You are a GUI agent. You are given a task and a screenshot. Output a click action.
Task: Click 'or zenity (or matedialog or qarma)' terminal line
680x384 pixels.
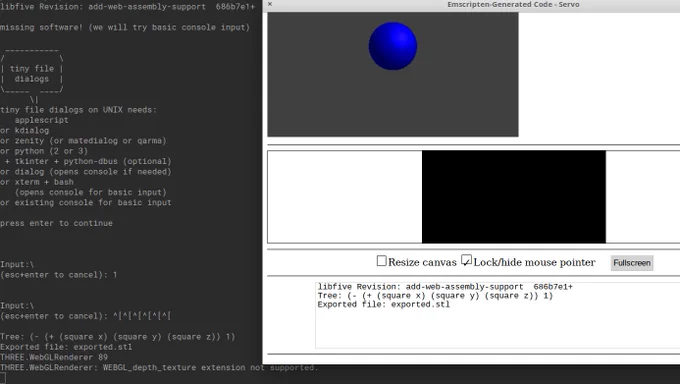coord(83,141)
